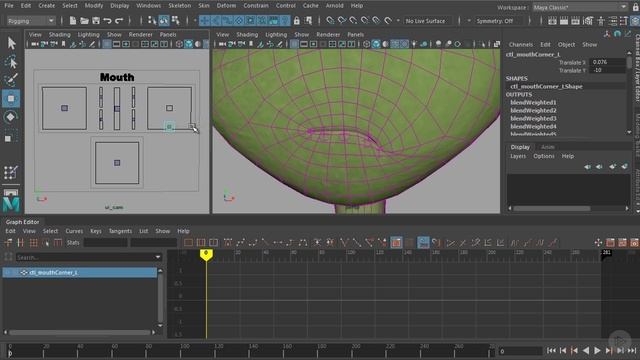Select the Display layer tab
This screenshot has width=640, height=360.
[x=520, y=147]
